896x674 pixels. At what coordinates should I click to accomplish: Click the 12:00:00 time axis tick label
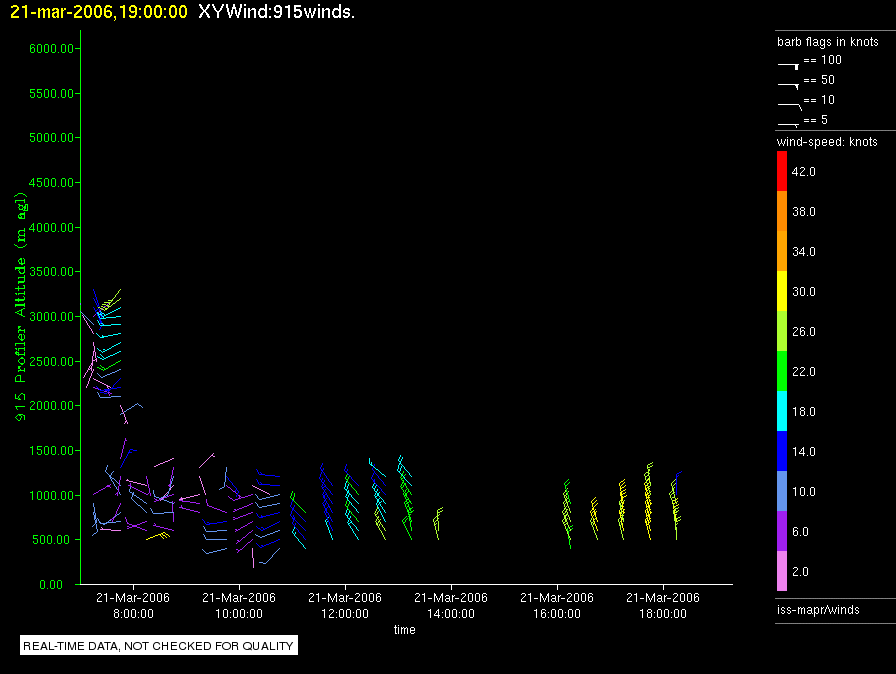click(x=345, y=605)
